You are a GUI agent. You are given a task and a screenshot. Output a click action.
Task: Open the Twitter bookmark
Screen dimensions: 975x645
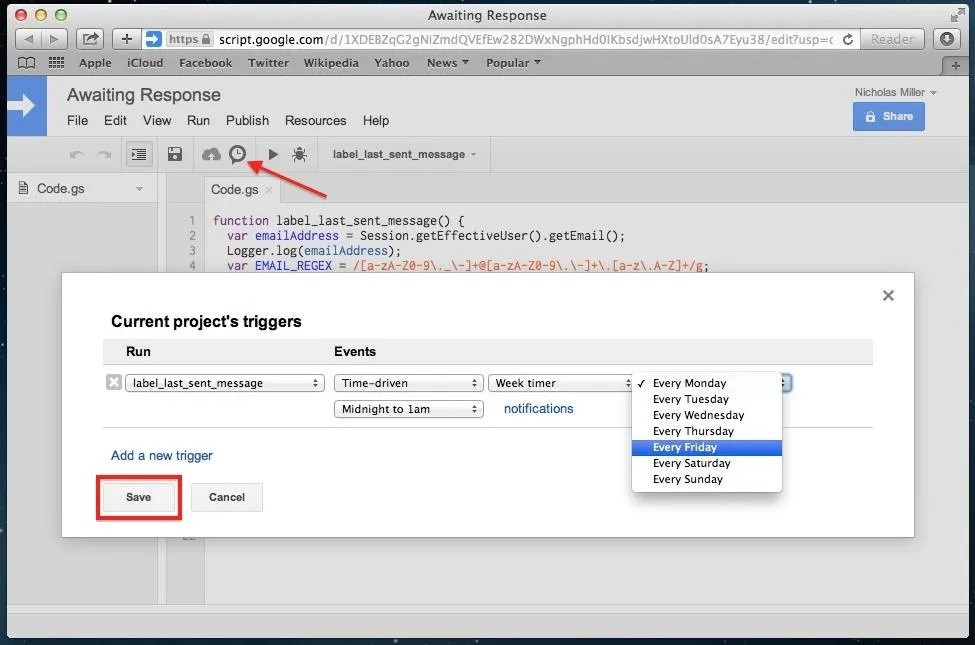(268, 63)
